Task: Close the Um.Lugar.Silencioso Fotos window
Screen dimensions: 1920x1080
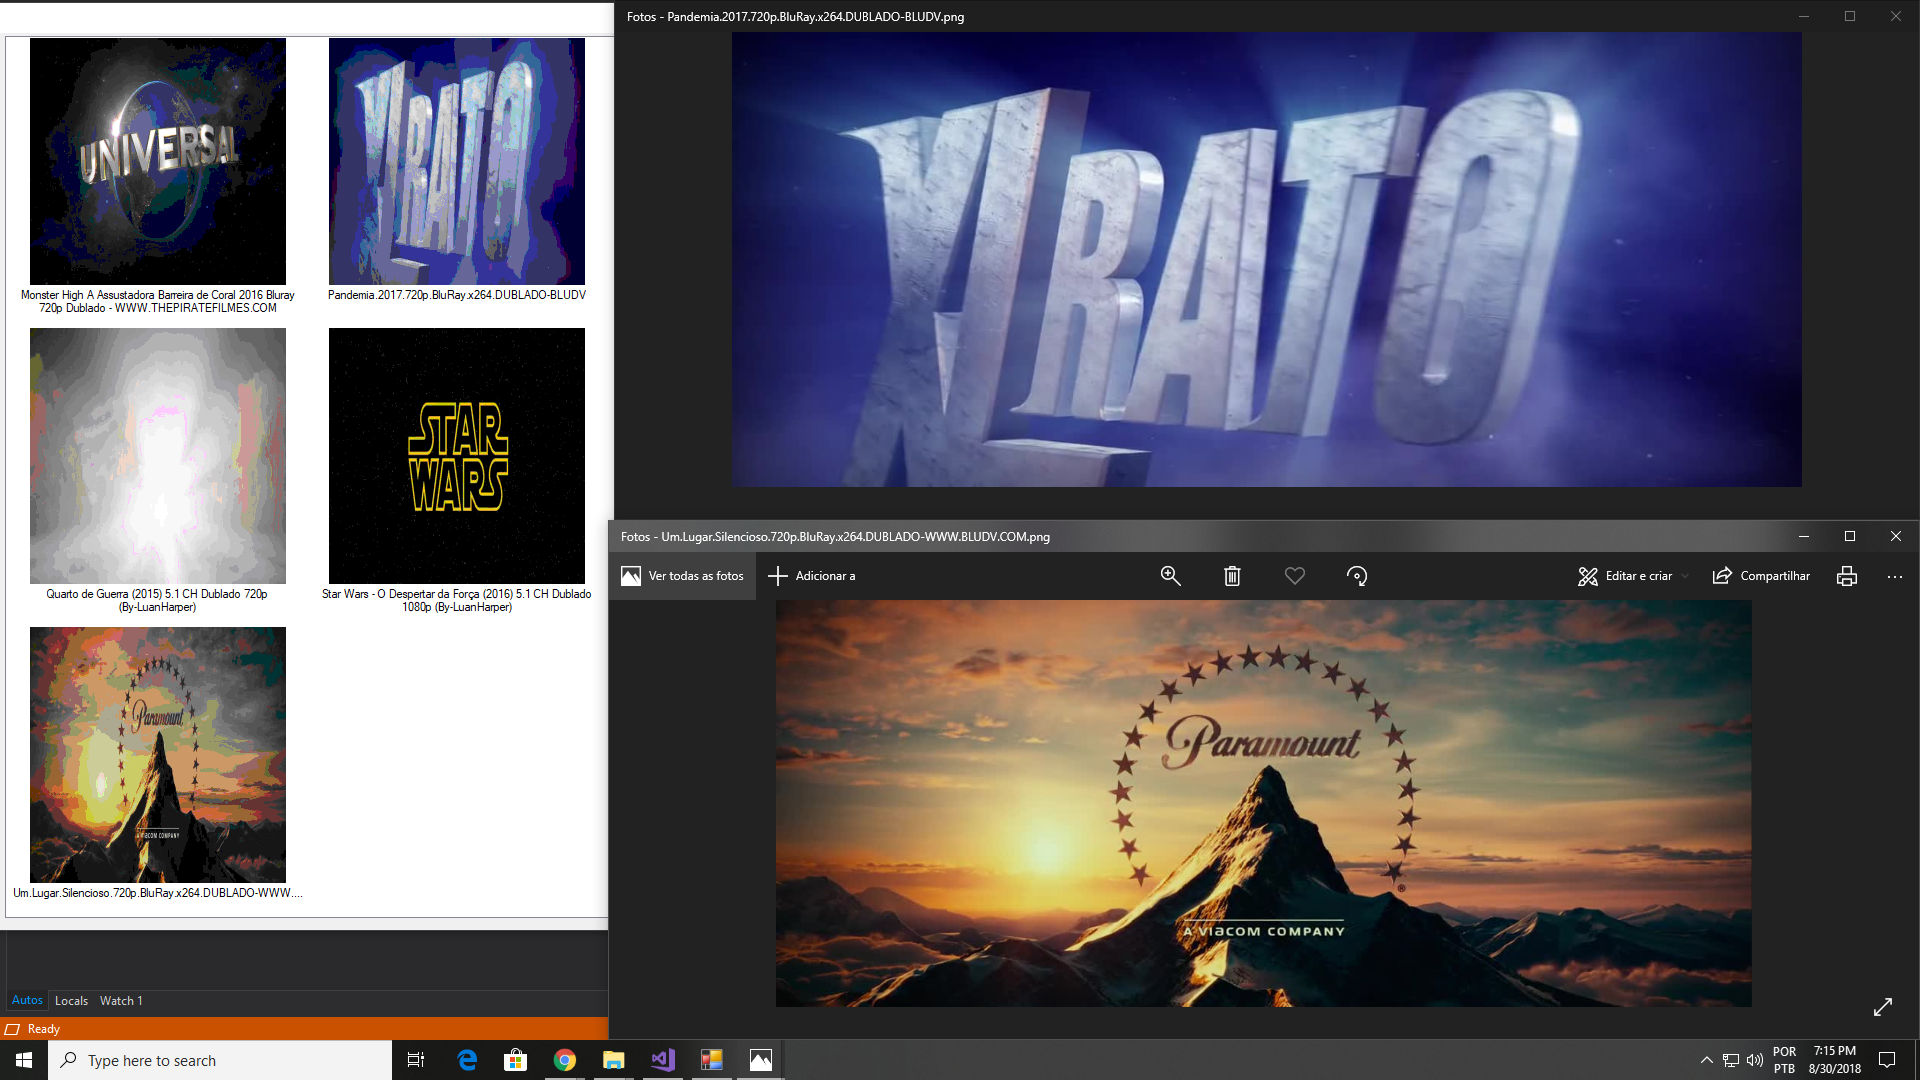Action: pyautogui.click(x=1896, y=536)
